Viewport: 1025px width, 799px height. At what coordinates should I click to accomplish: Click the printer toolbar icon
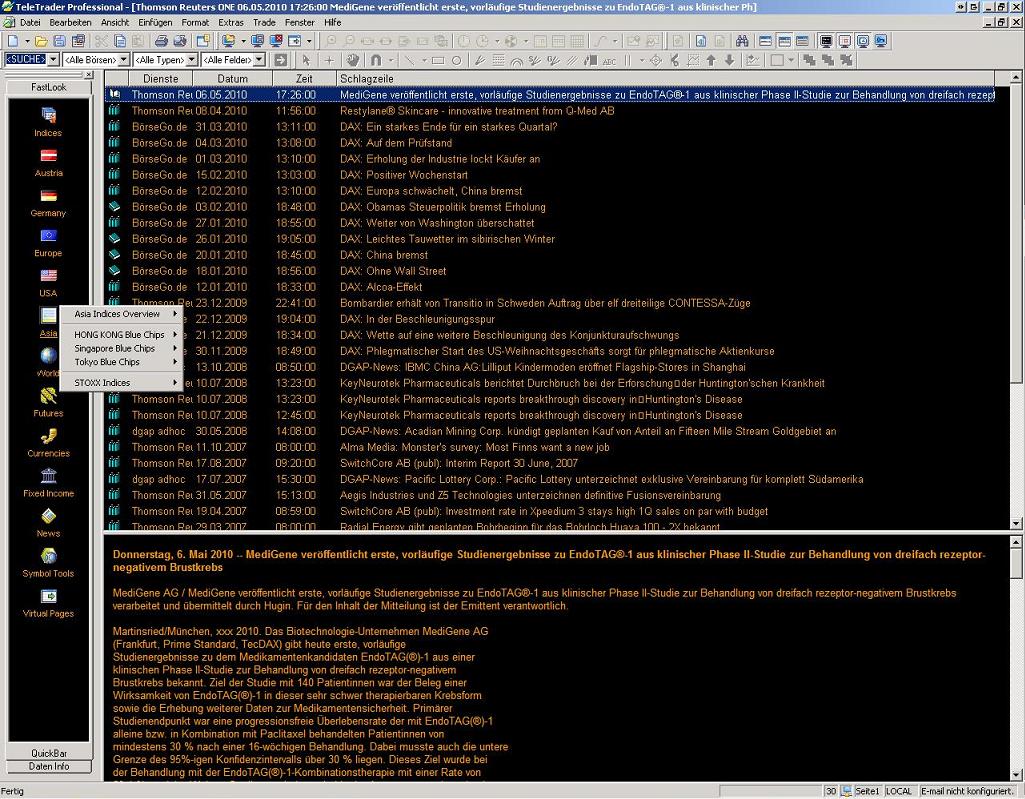click(x=161, y=41)
